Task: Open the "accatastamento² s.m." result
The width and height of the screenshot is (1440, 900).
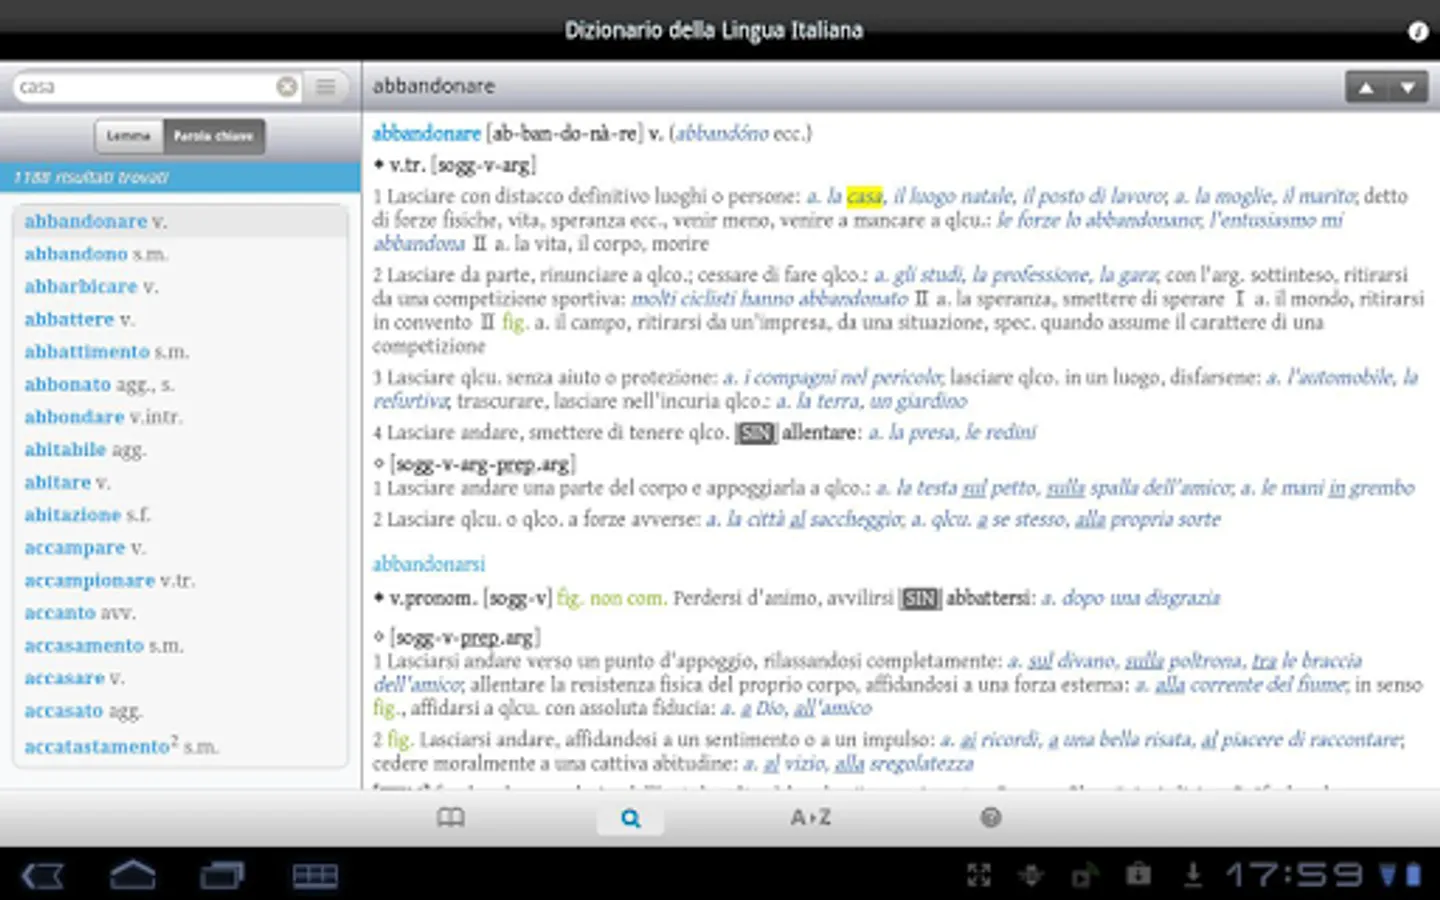Action: (180, 746)
